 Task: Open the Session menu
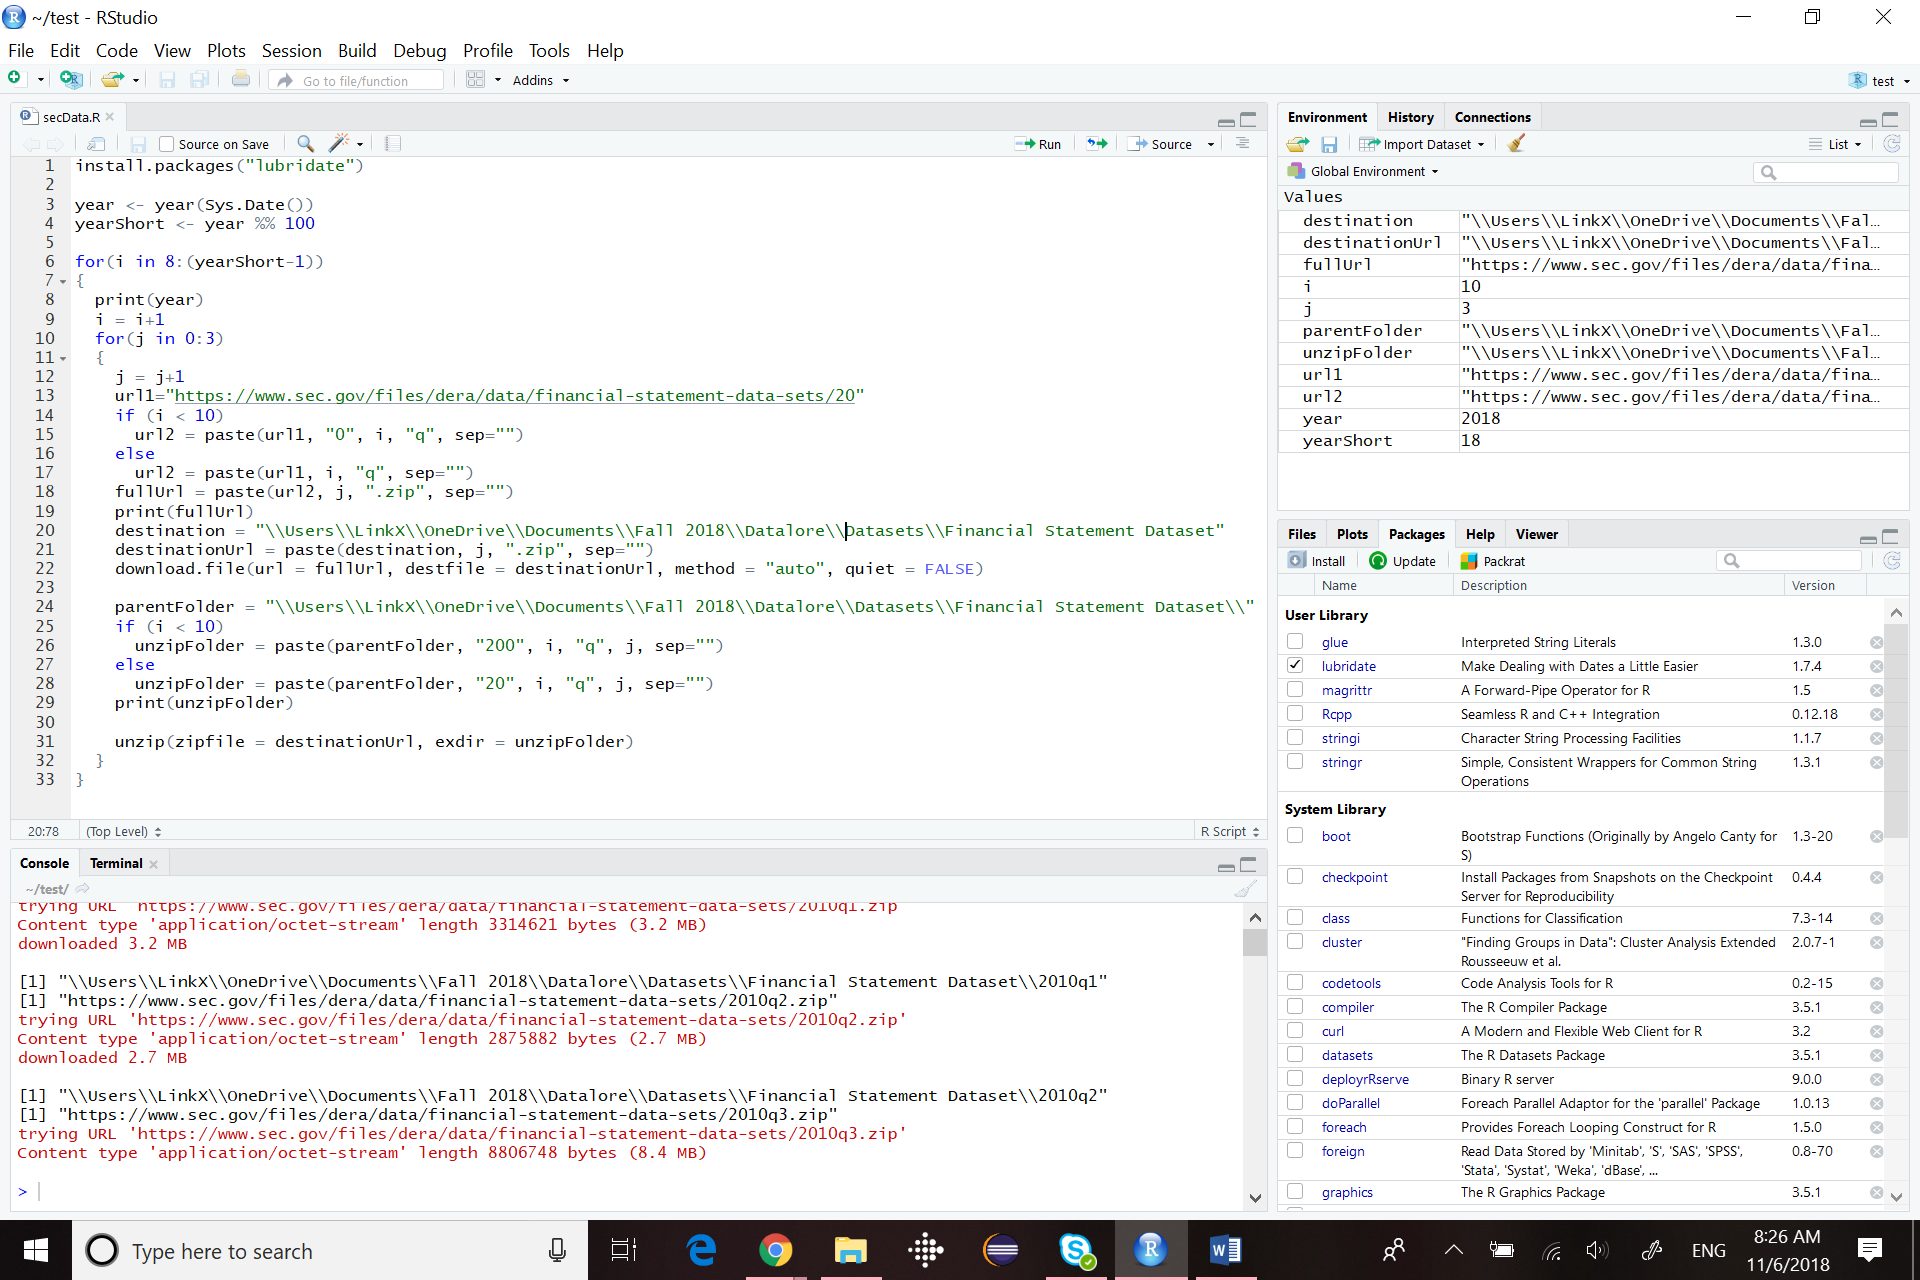(291, 51)
